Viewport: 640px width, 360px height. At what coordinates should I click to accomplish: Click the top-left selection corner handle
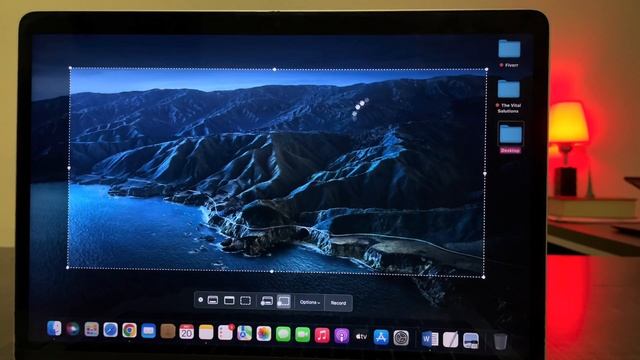coord(70,68)
